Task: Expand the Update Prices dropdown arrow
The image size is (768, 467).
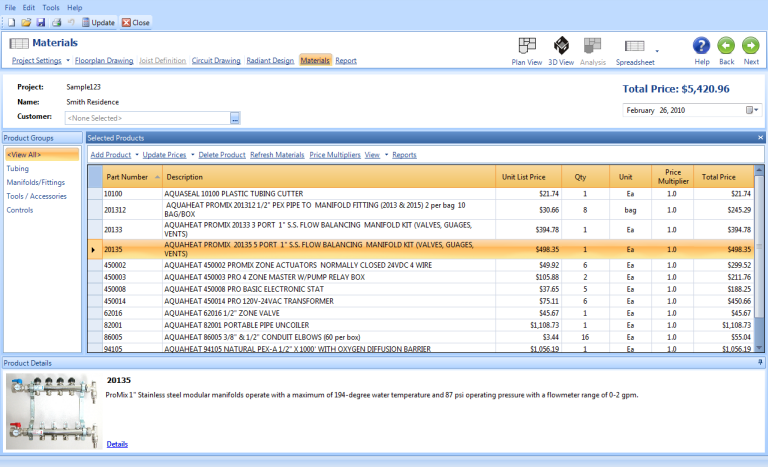Action: click(192, 155)
